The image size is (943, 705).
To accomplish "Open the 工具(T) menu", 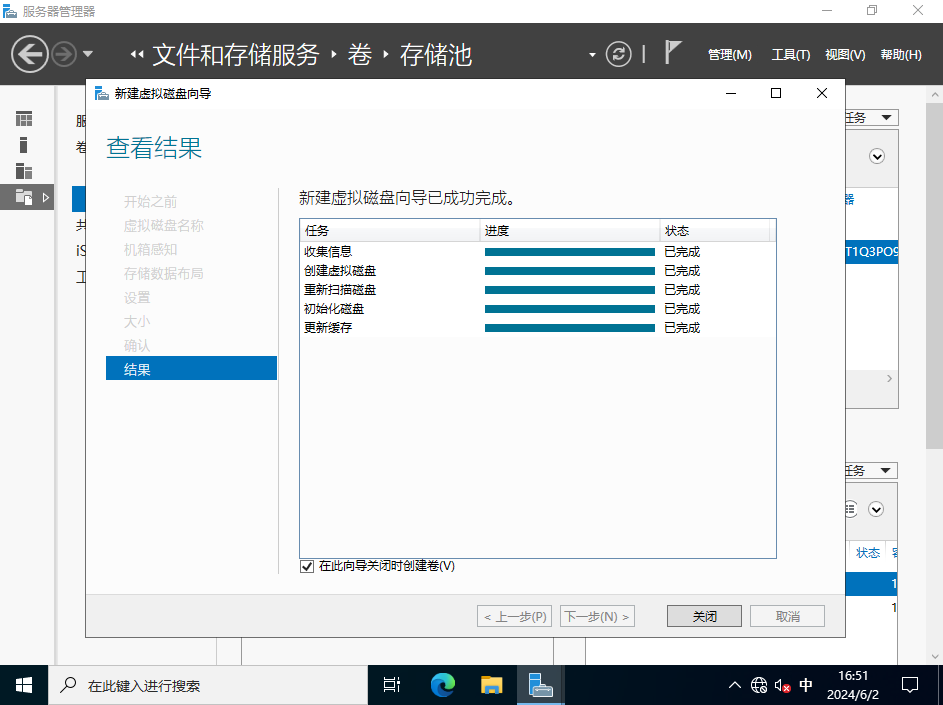I will point(790,55).
